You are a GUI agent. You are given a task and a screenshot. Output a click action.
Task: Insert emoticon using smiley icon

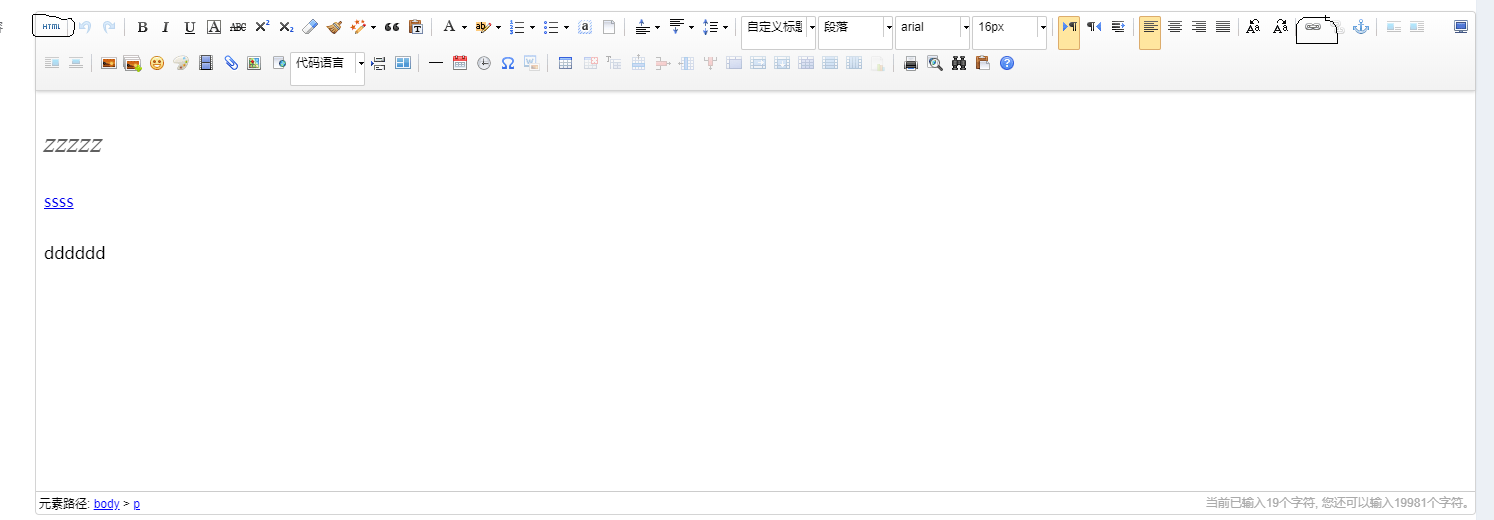(x=157, y=63)
